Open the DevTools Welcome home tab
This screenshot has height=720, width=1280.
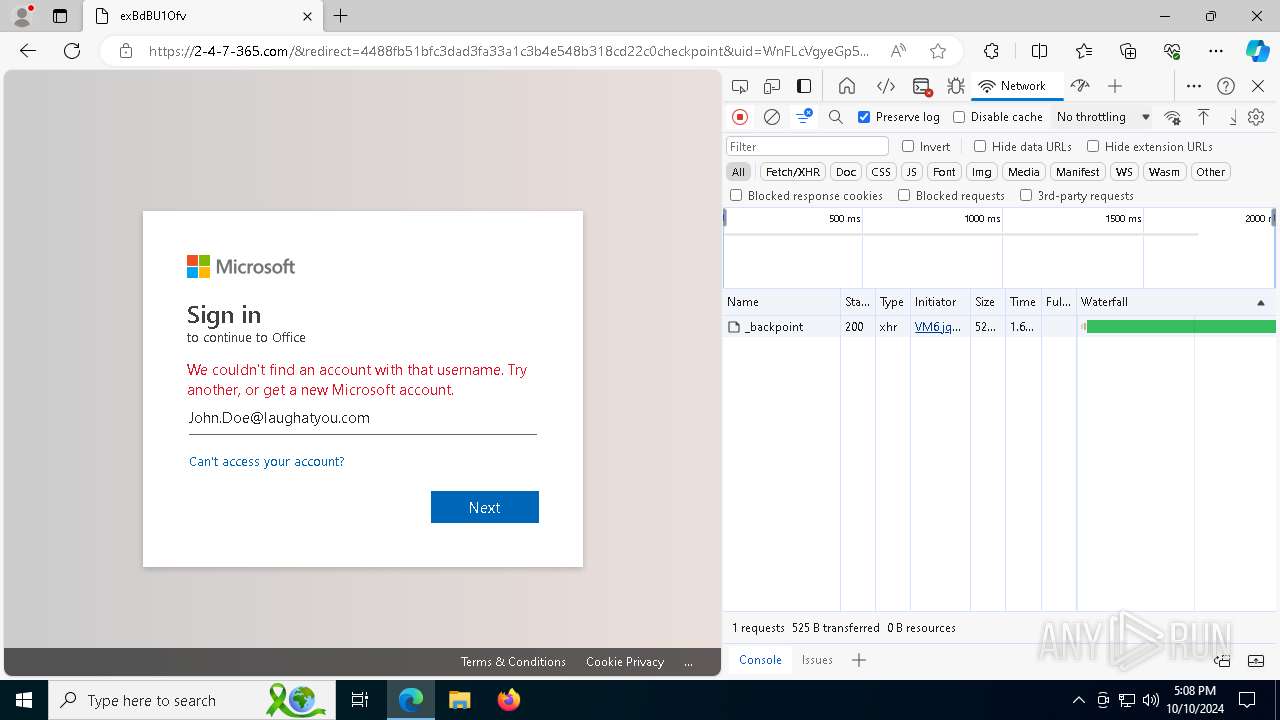pos(847,86)
